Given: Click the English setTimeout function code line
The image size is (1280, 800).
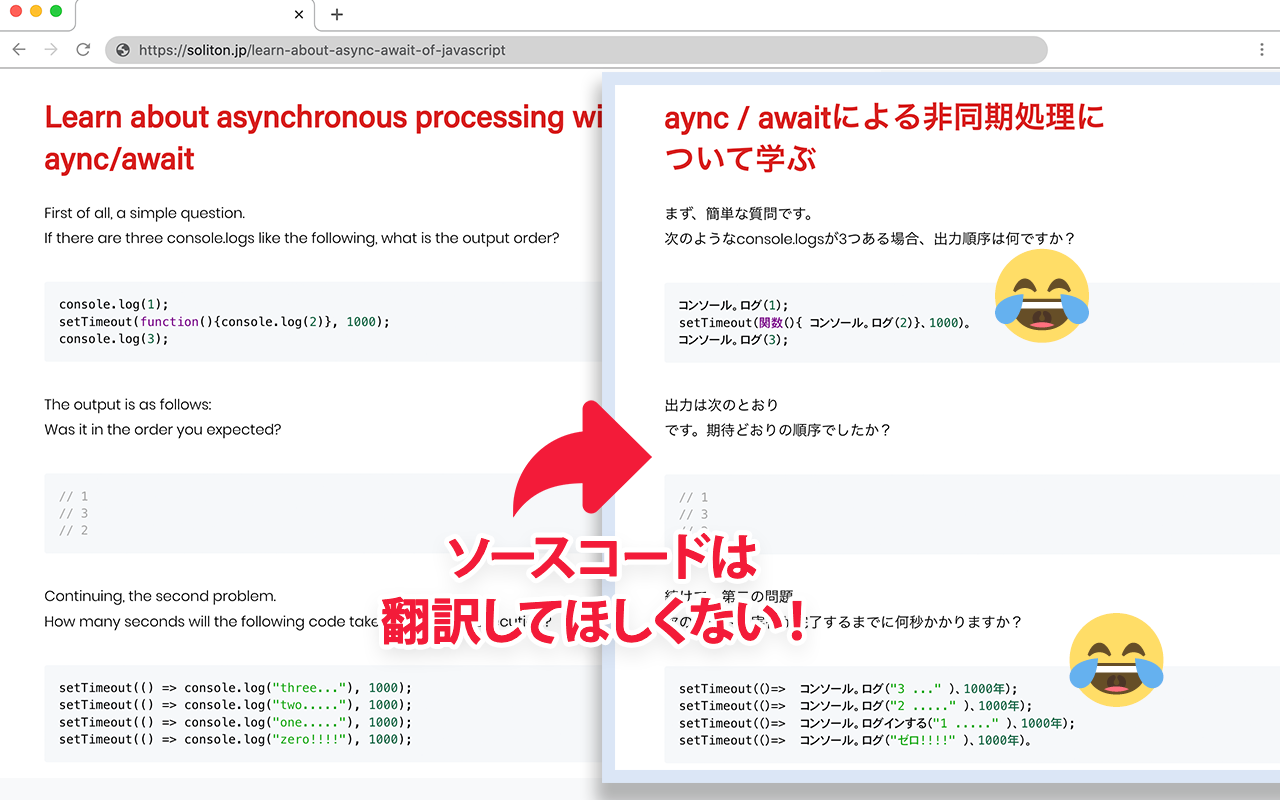Looking at the screenshot, I should click(x=224, y=321).
